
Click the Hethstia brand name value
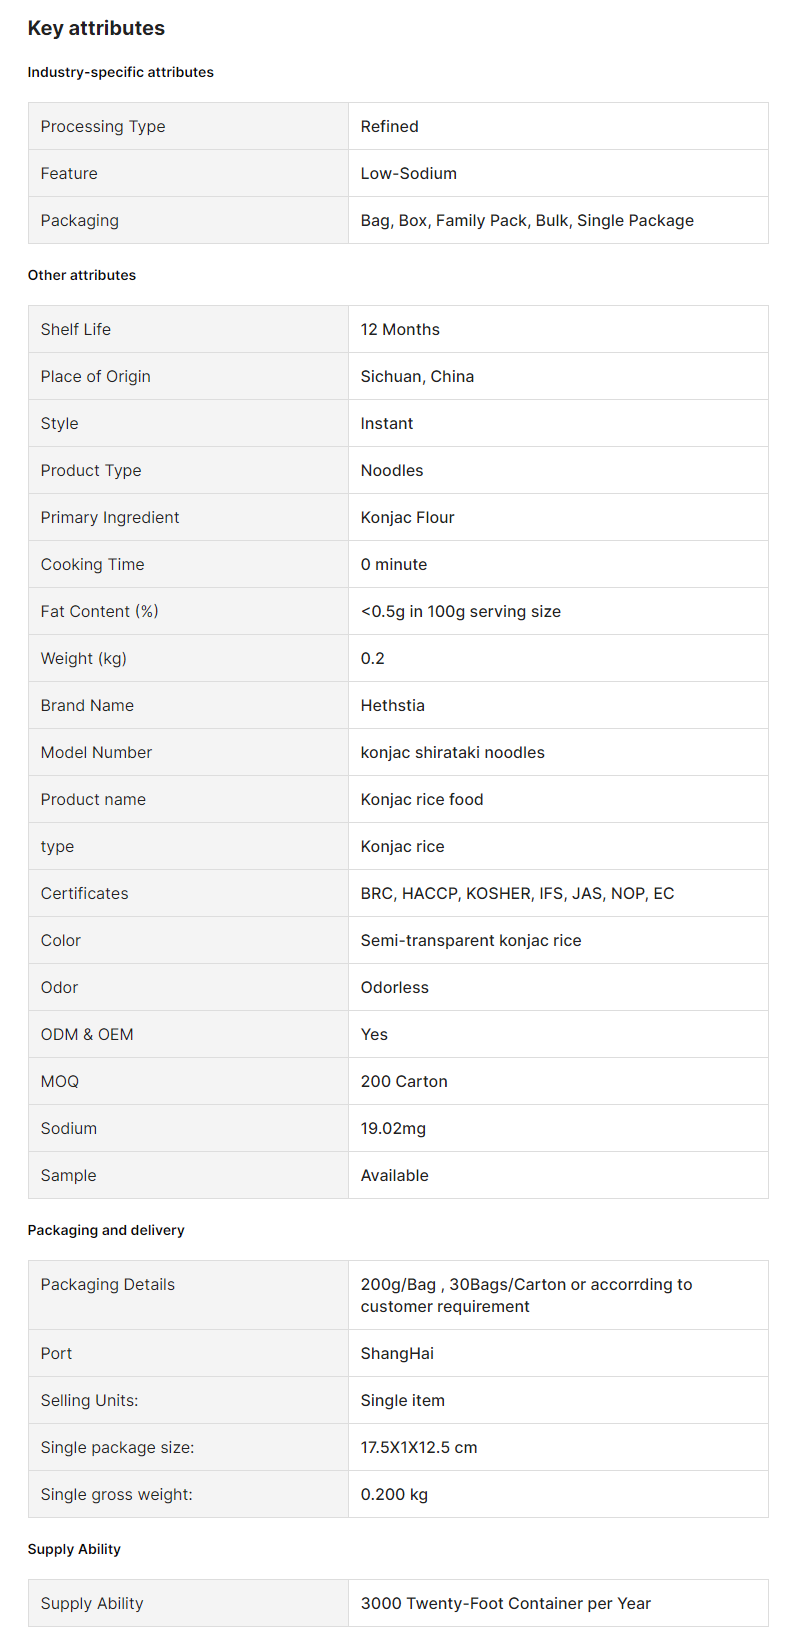pos(392,705)
